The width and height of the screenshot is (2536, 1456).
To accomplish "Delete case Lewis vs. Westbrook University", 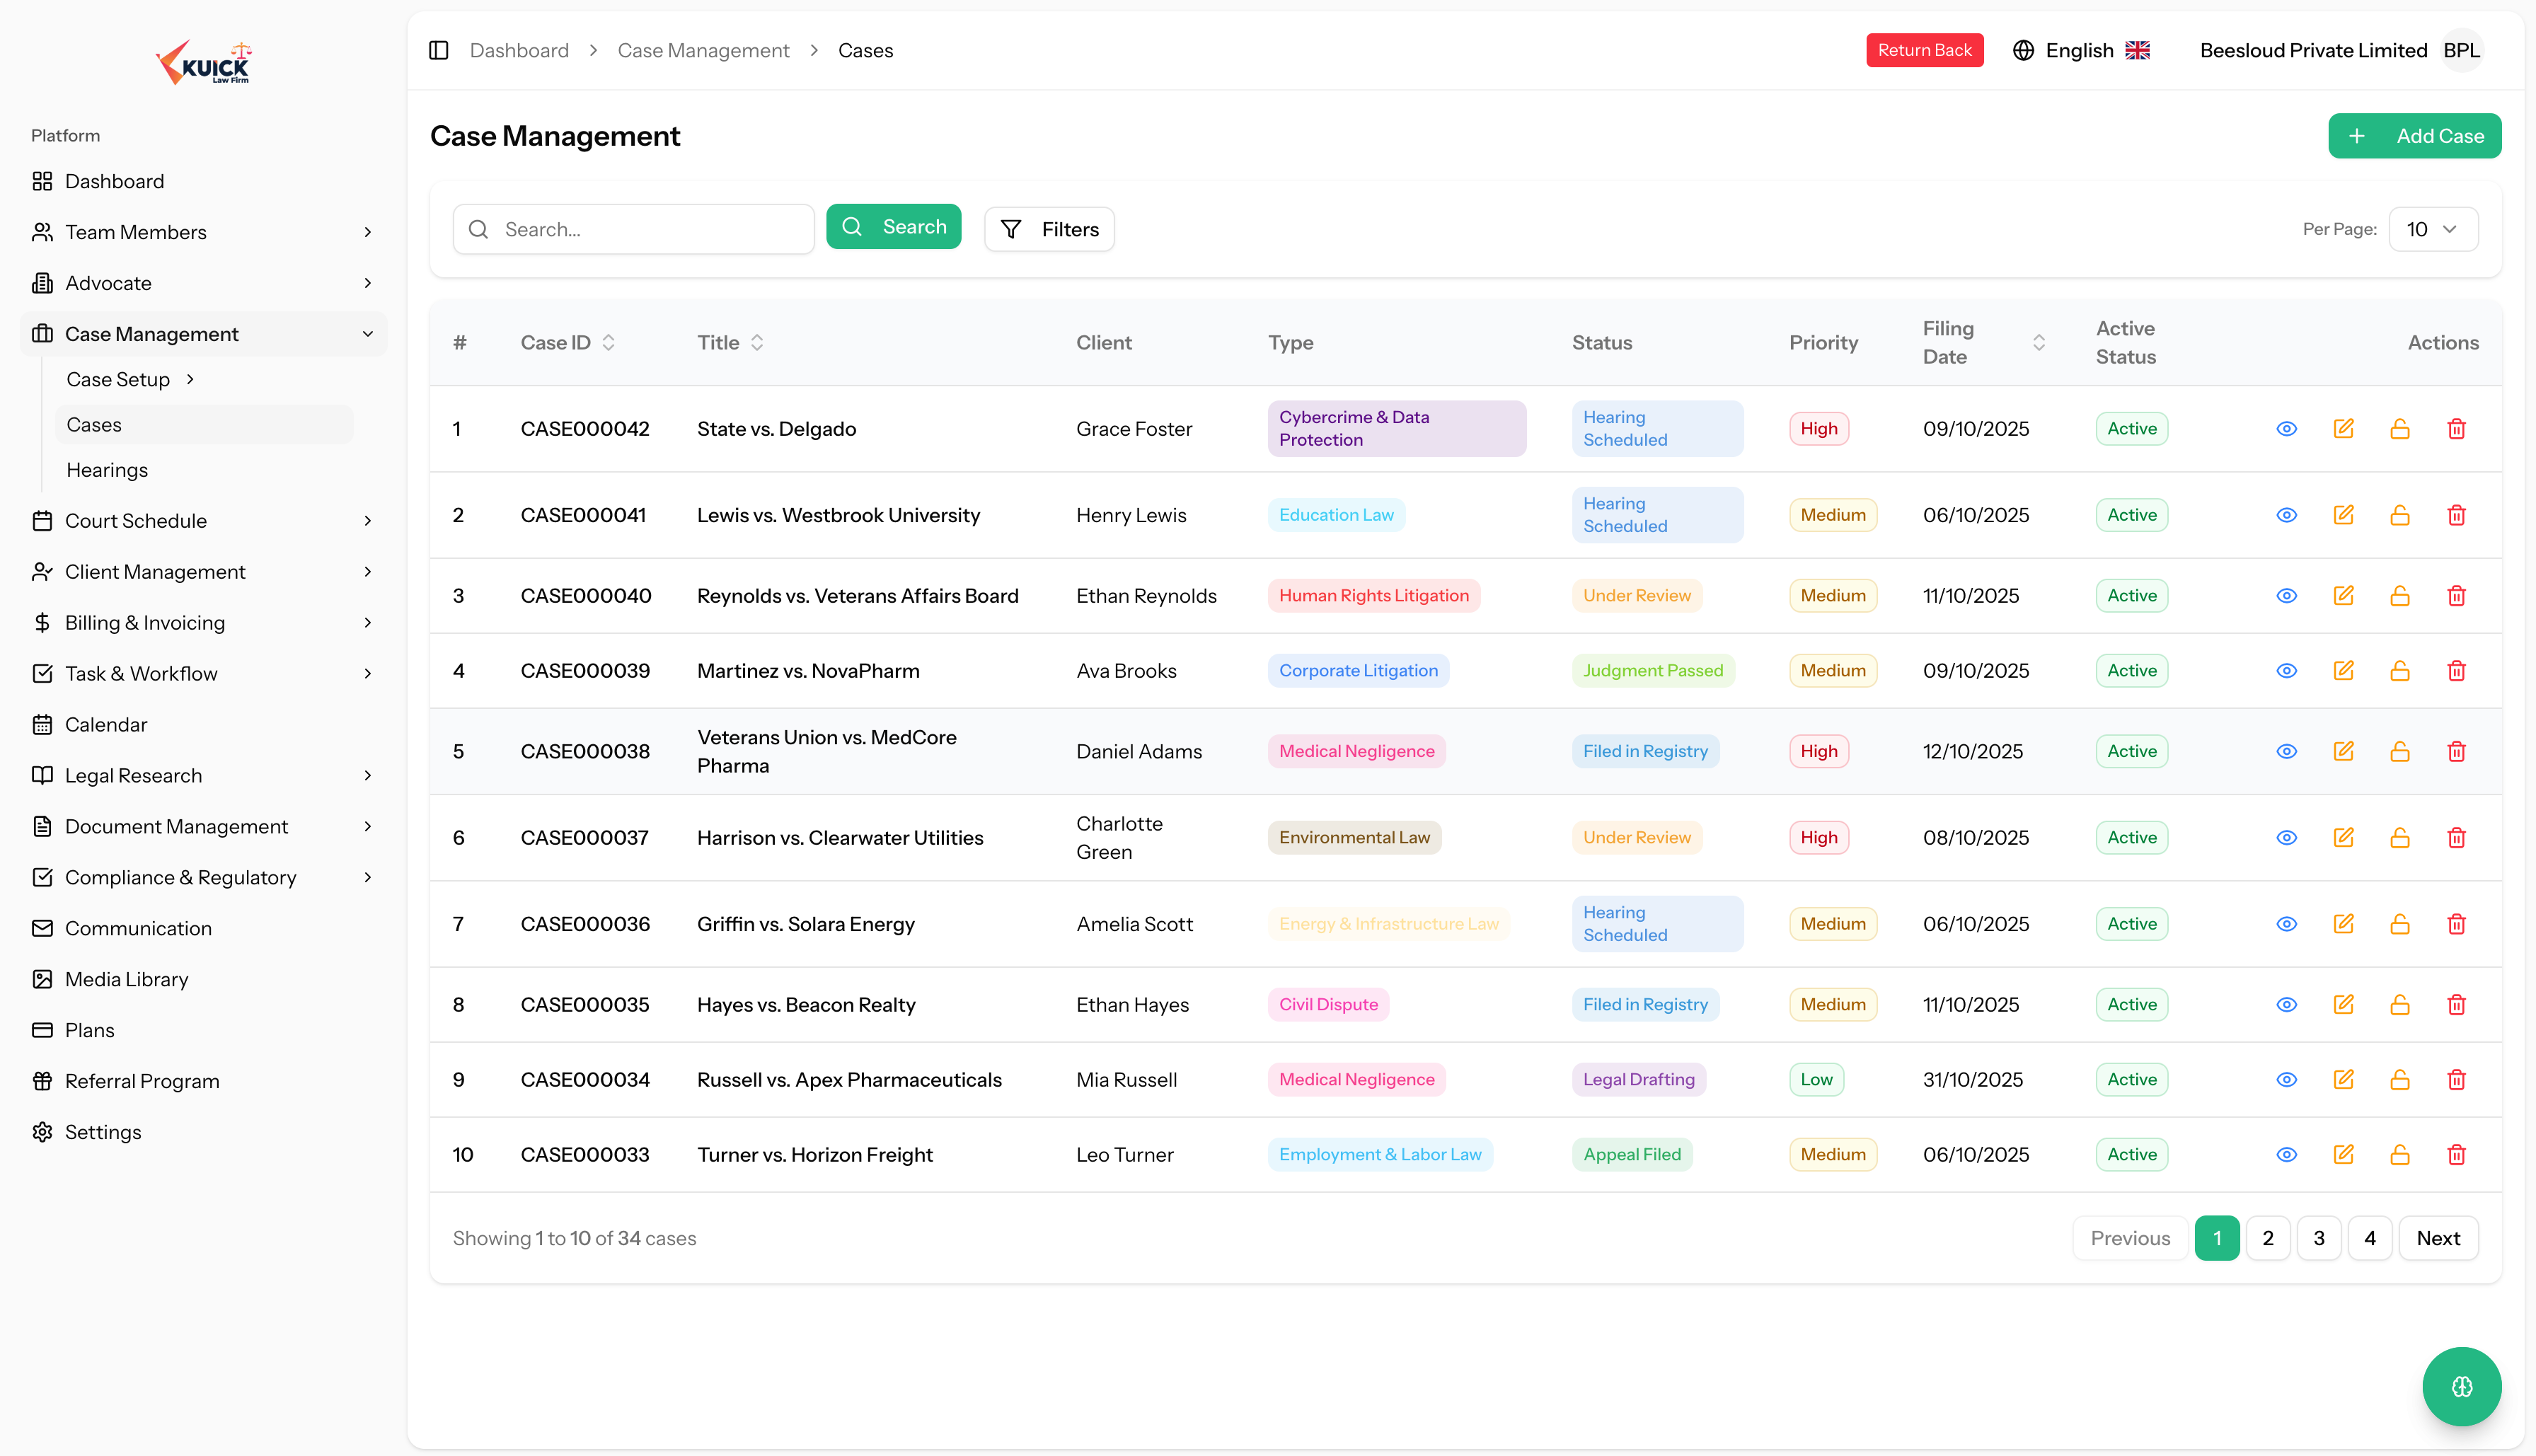I will coord(2456,515).
